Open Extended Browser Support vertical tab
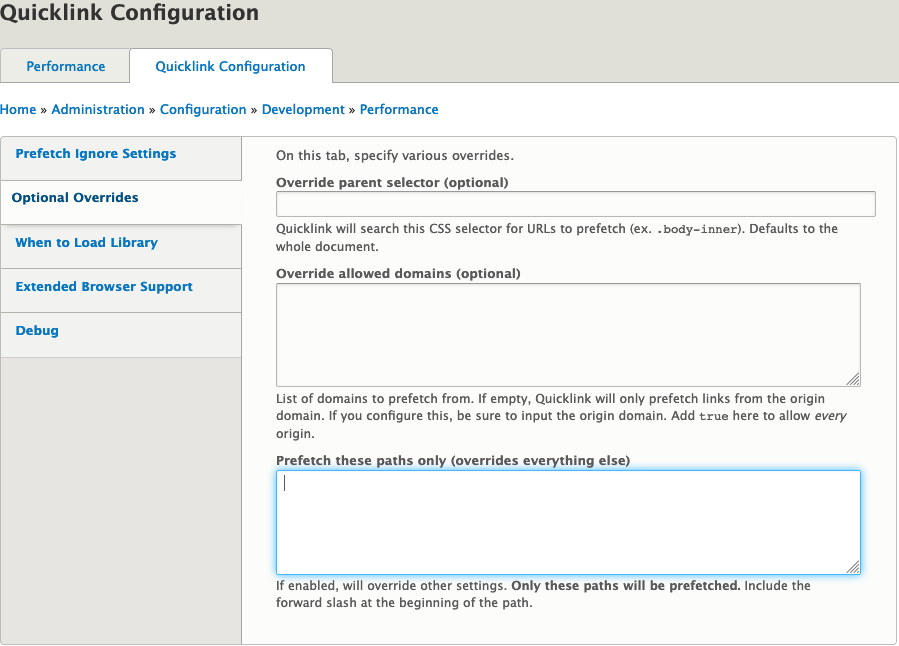 [104, 287]
